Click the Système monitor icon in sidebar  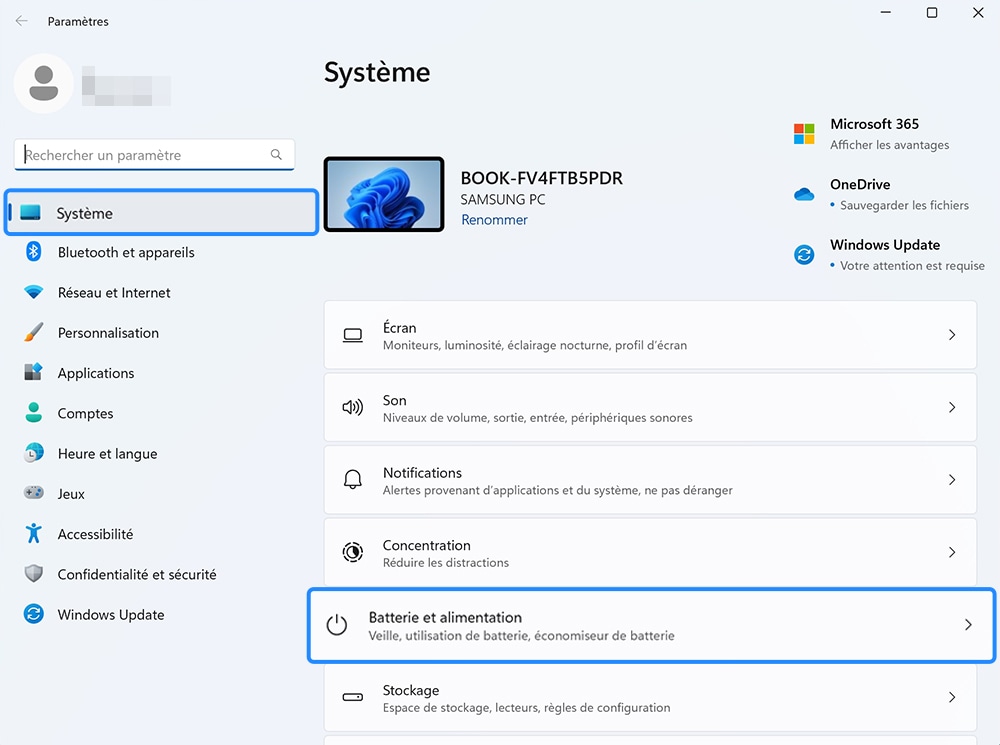30,212
